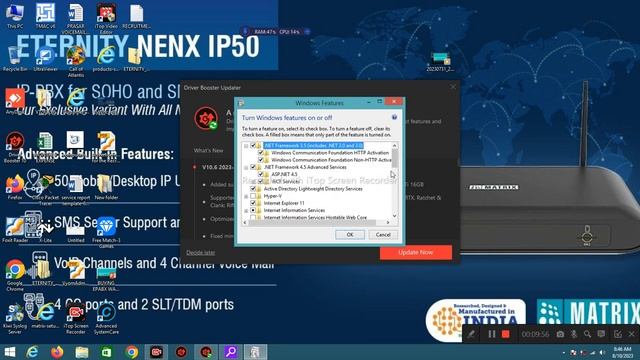Click Cancel in Windows Features dialog
The width and height of the screenshot is (640, 360).
tap(383, 235)
